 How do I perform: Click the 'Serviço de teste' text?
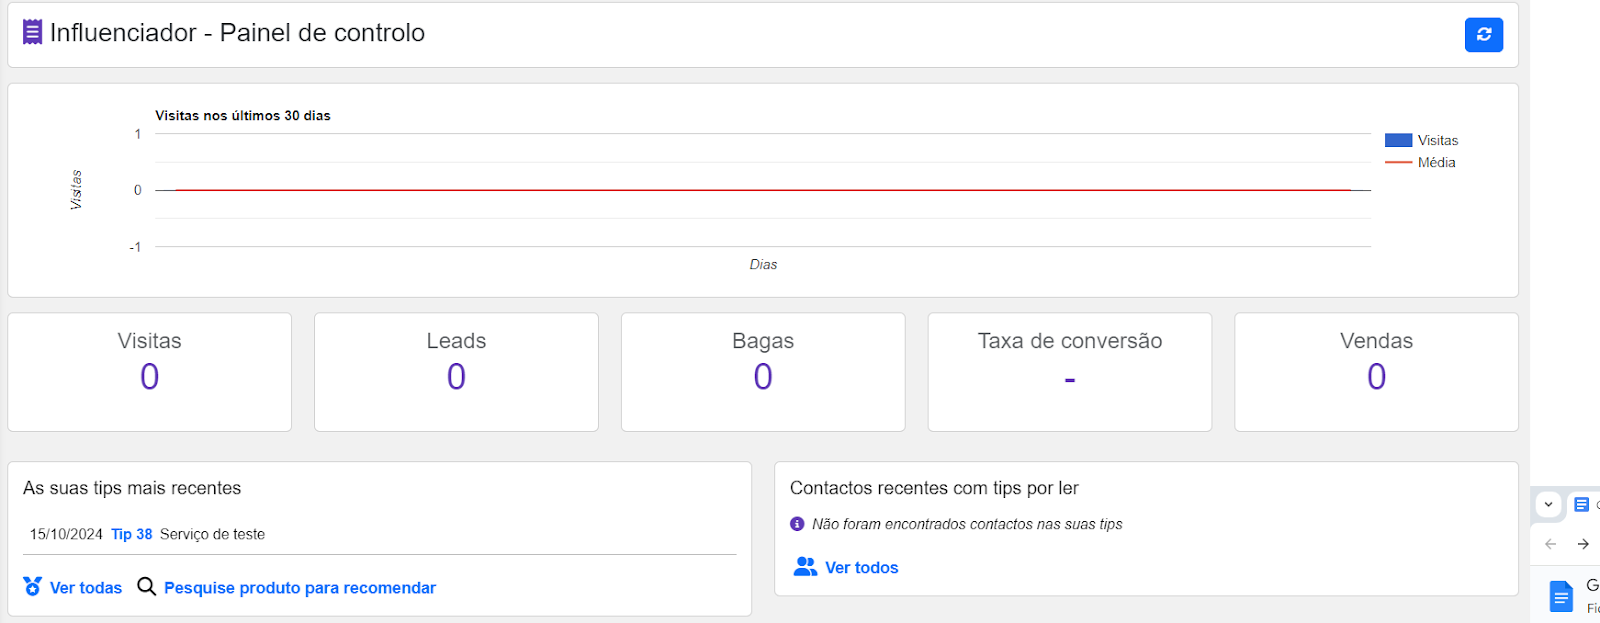[x=212, y=534]
